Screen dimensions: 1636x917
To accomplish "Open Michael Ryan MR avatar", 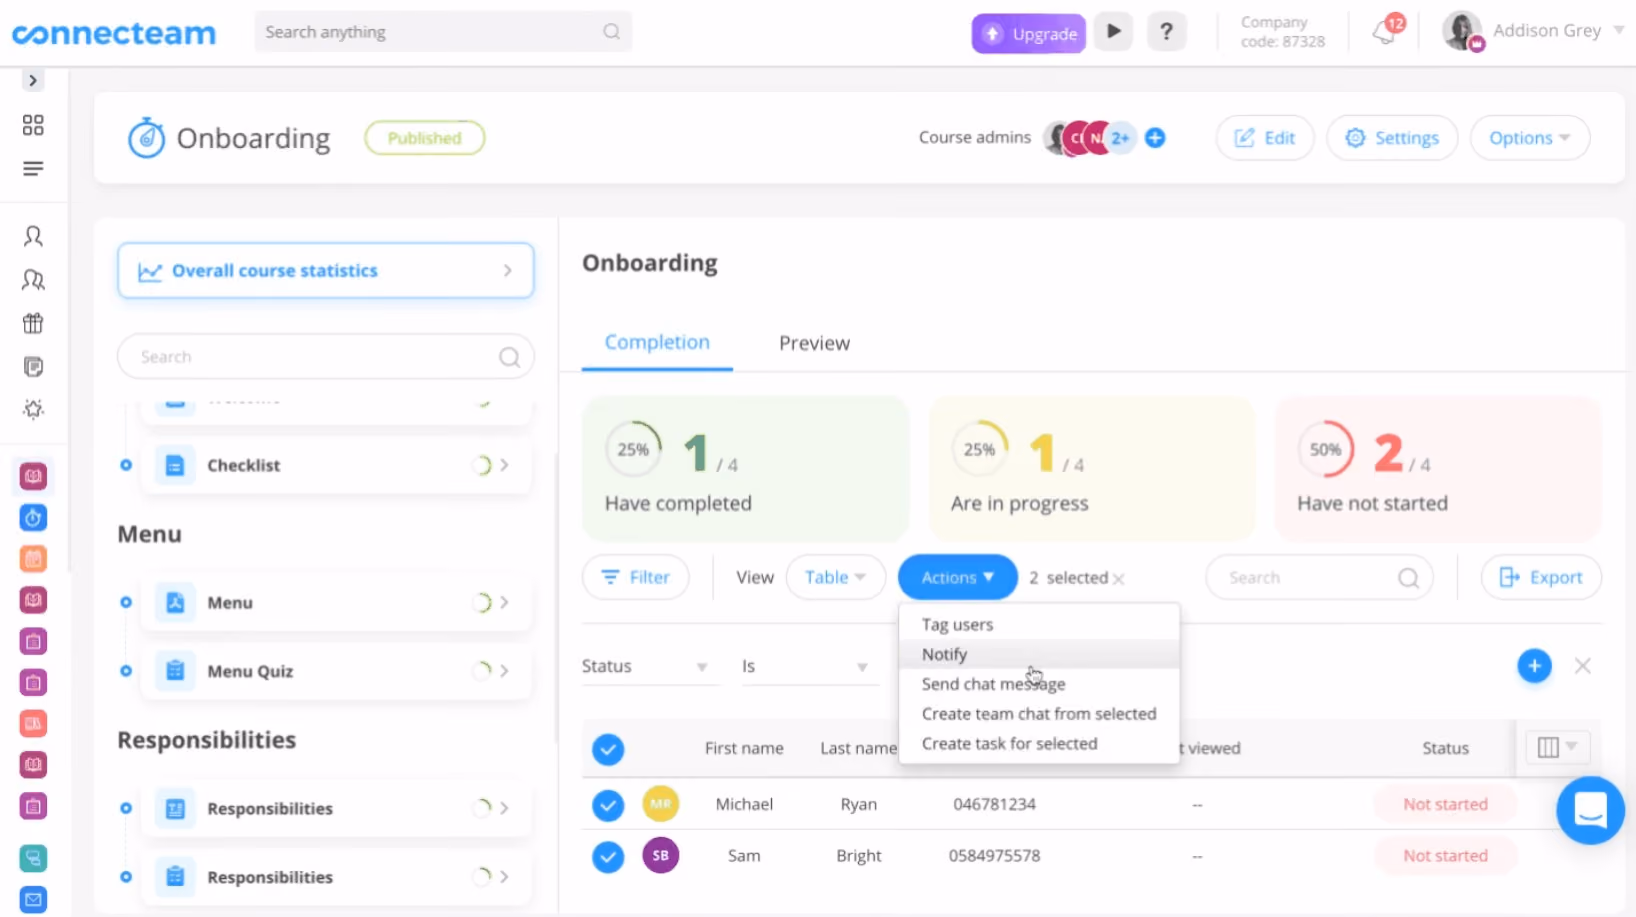I will coord(660,803).
